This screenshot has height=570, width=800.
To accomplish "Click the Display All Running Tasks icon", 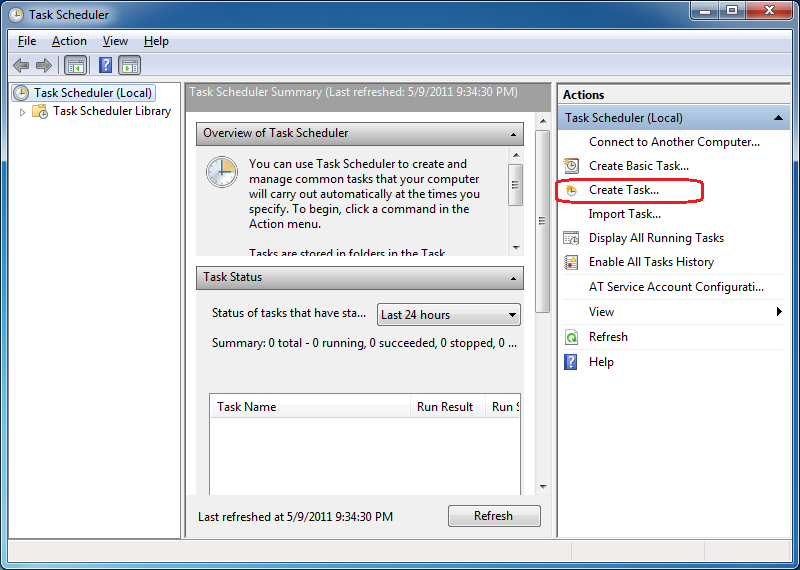I will (x=571, y=238).
